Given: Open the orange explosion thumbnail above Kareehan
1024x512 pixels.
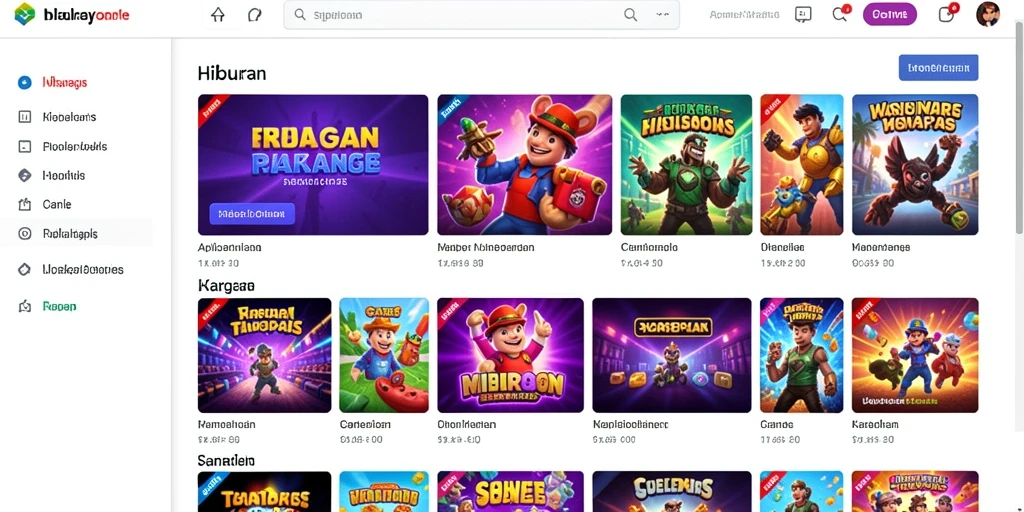Looking at the screenshot, I should (915, 355).
